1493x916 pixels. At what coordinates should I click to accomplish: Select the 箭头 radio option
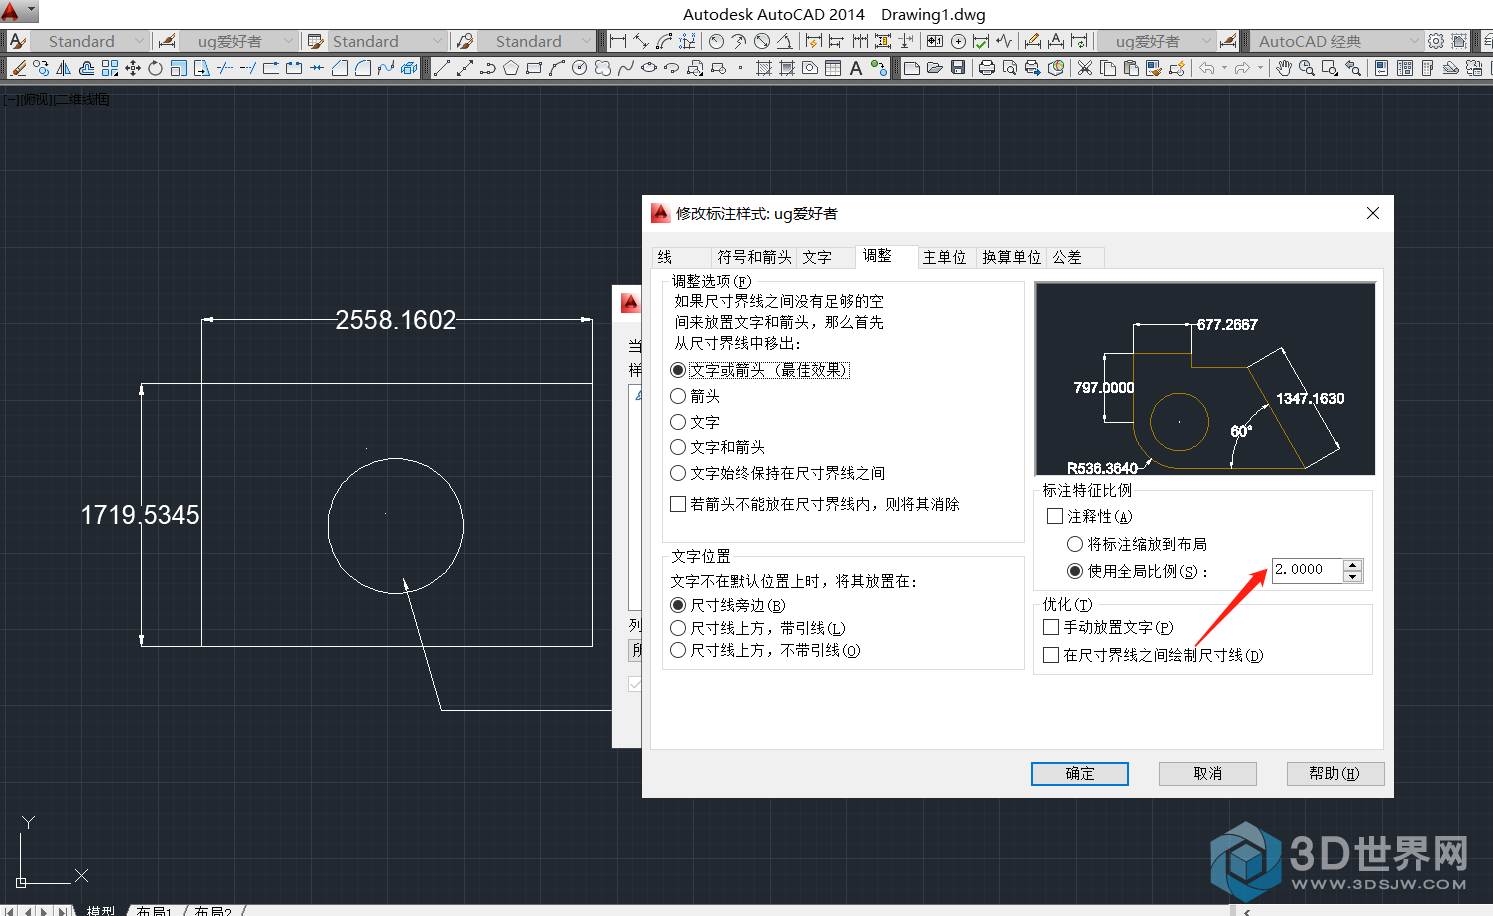(x=695, y=396)
